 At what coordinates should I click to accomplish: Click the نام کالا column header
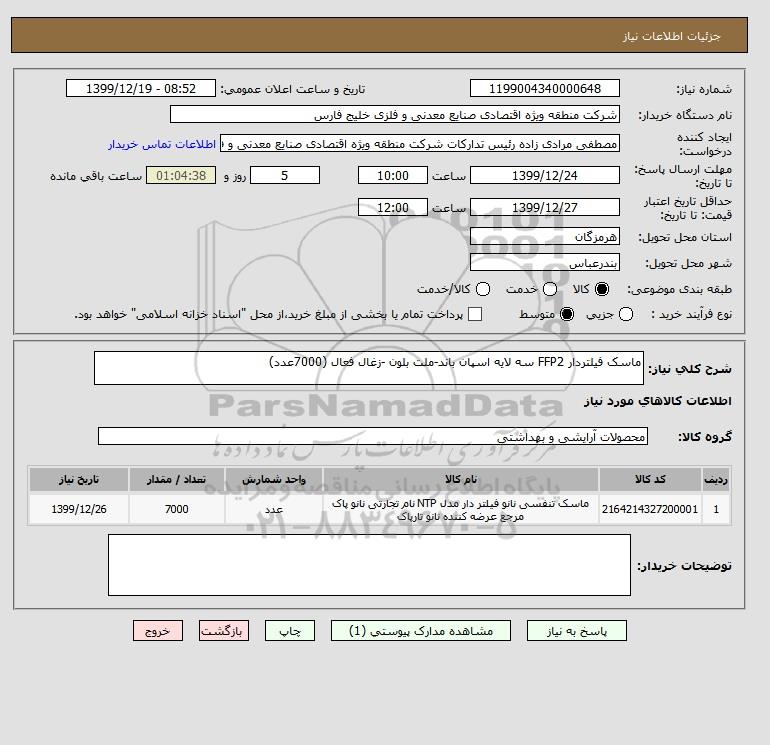click(x=461, y=479)
